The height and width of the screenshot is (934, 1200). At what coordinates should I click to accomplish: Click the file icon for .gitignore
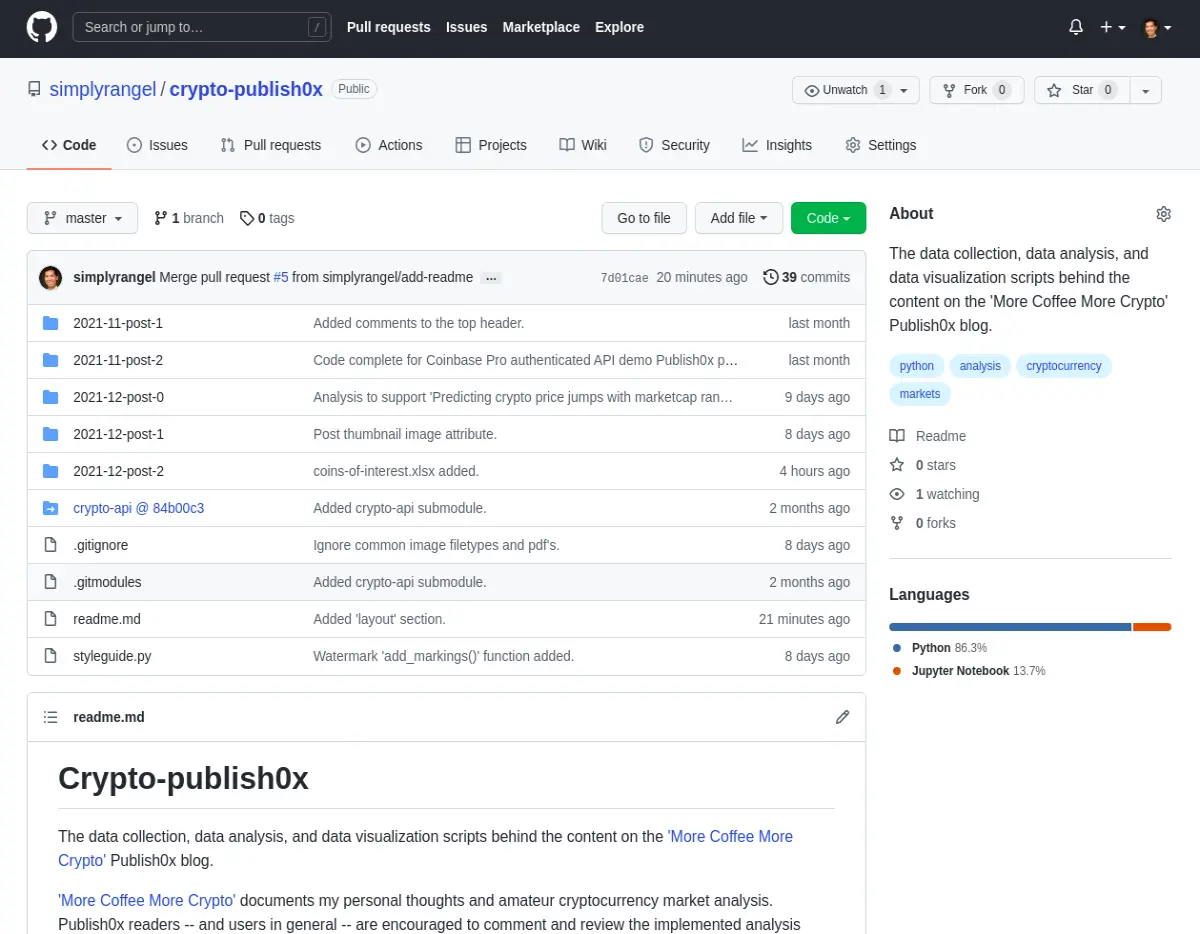pyautogui.click(x=51, y=545)
